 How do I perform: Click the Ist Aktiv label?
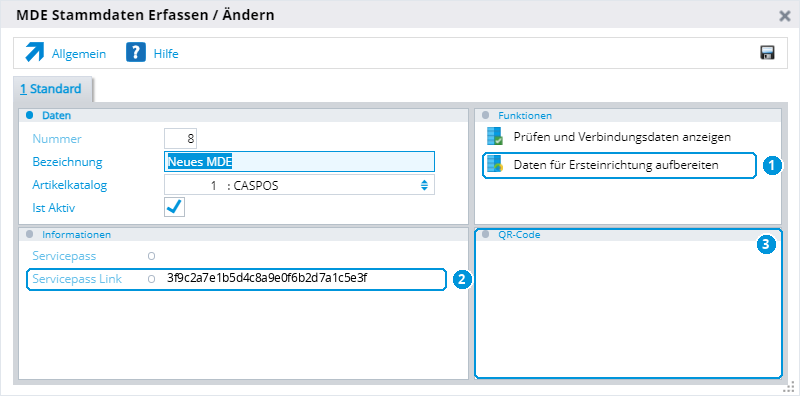[54, 208]
